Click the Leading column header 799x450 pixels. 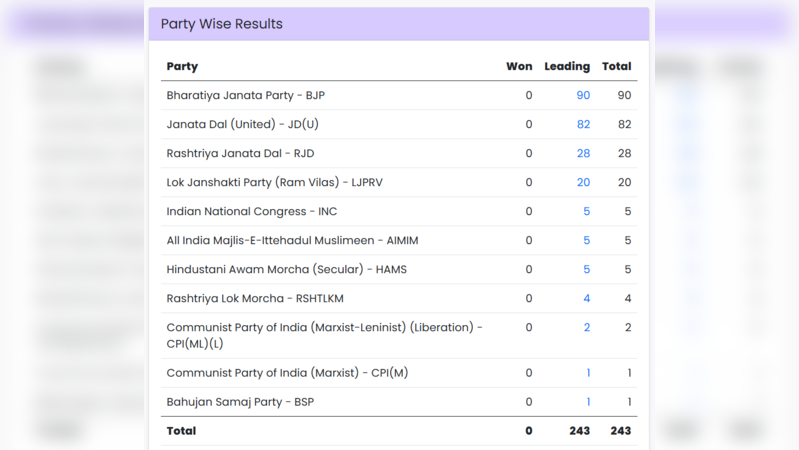click(x=567, y=67)
